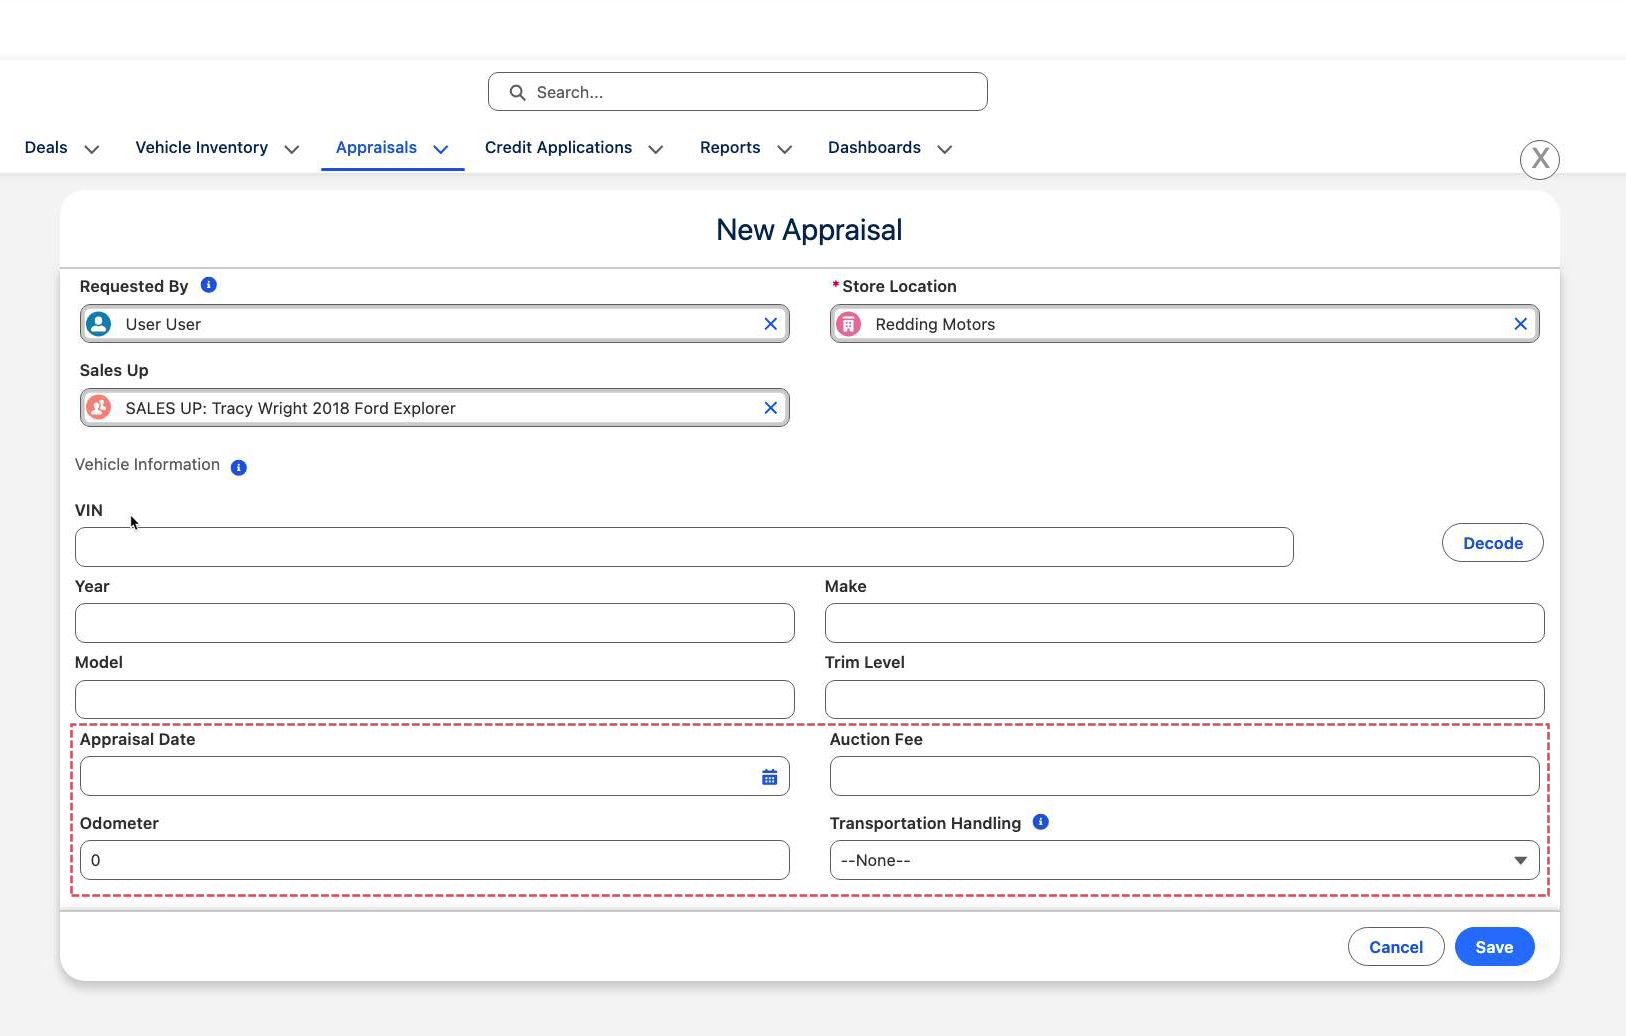This screenshot has height=1036, width=1626.
Task: Click the Auction Fee input field
Action: tap(1185, 776)
